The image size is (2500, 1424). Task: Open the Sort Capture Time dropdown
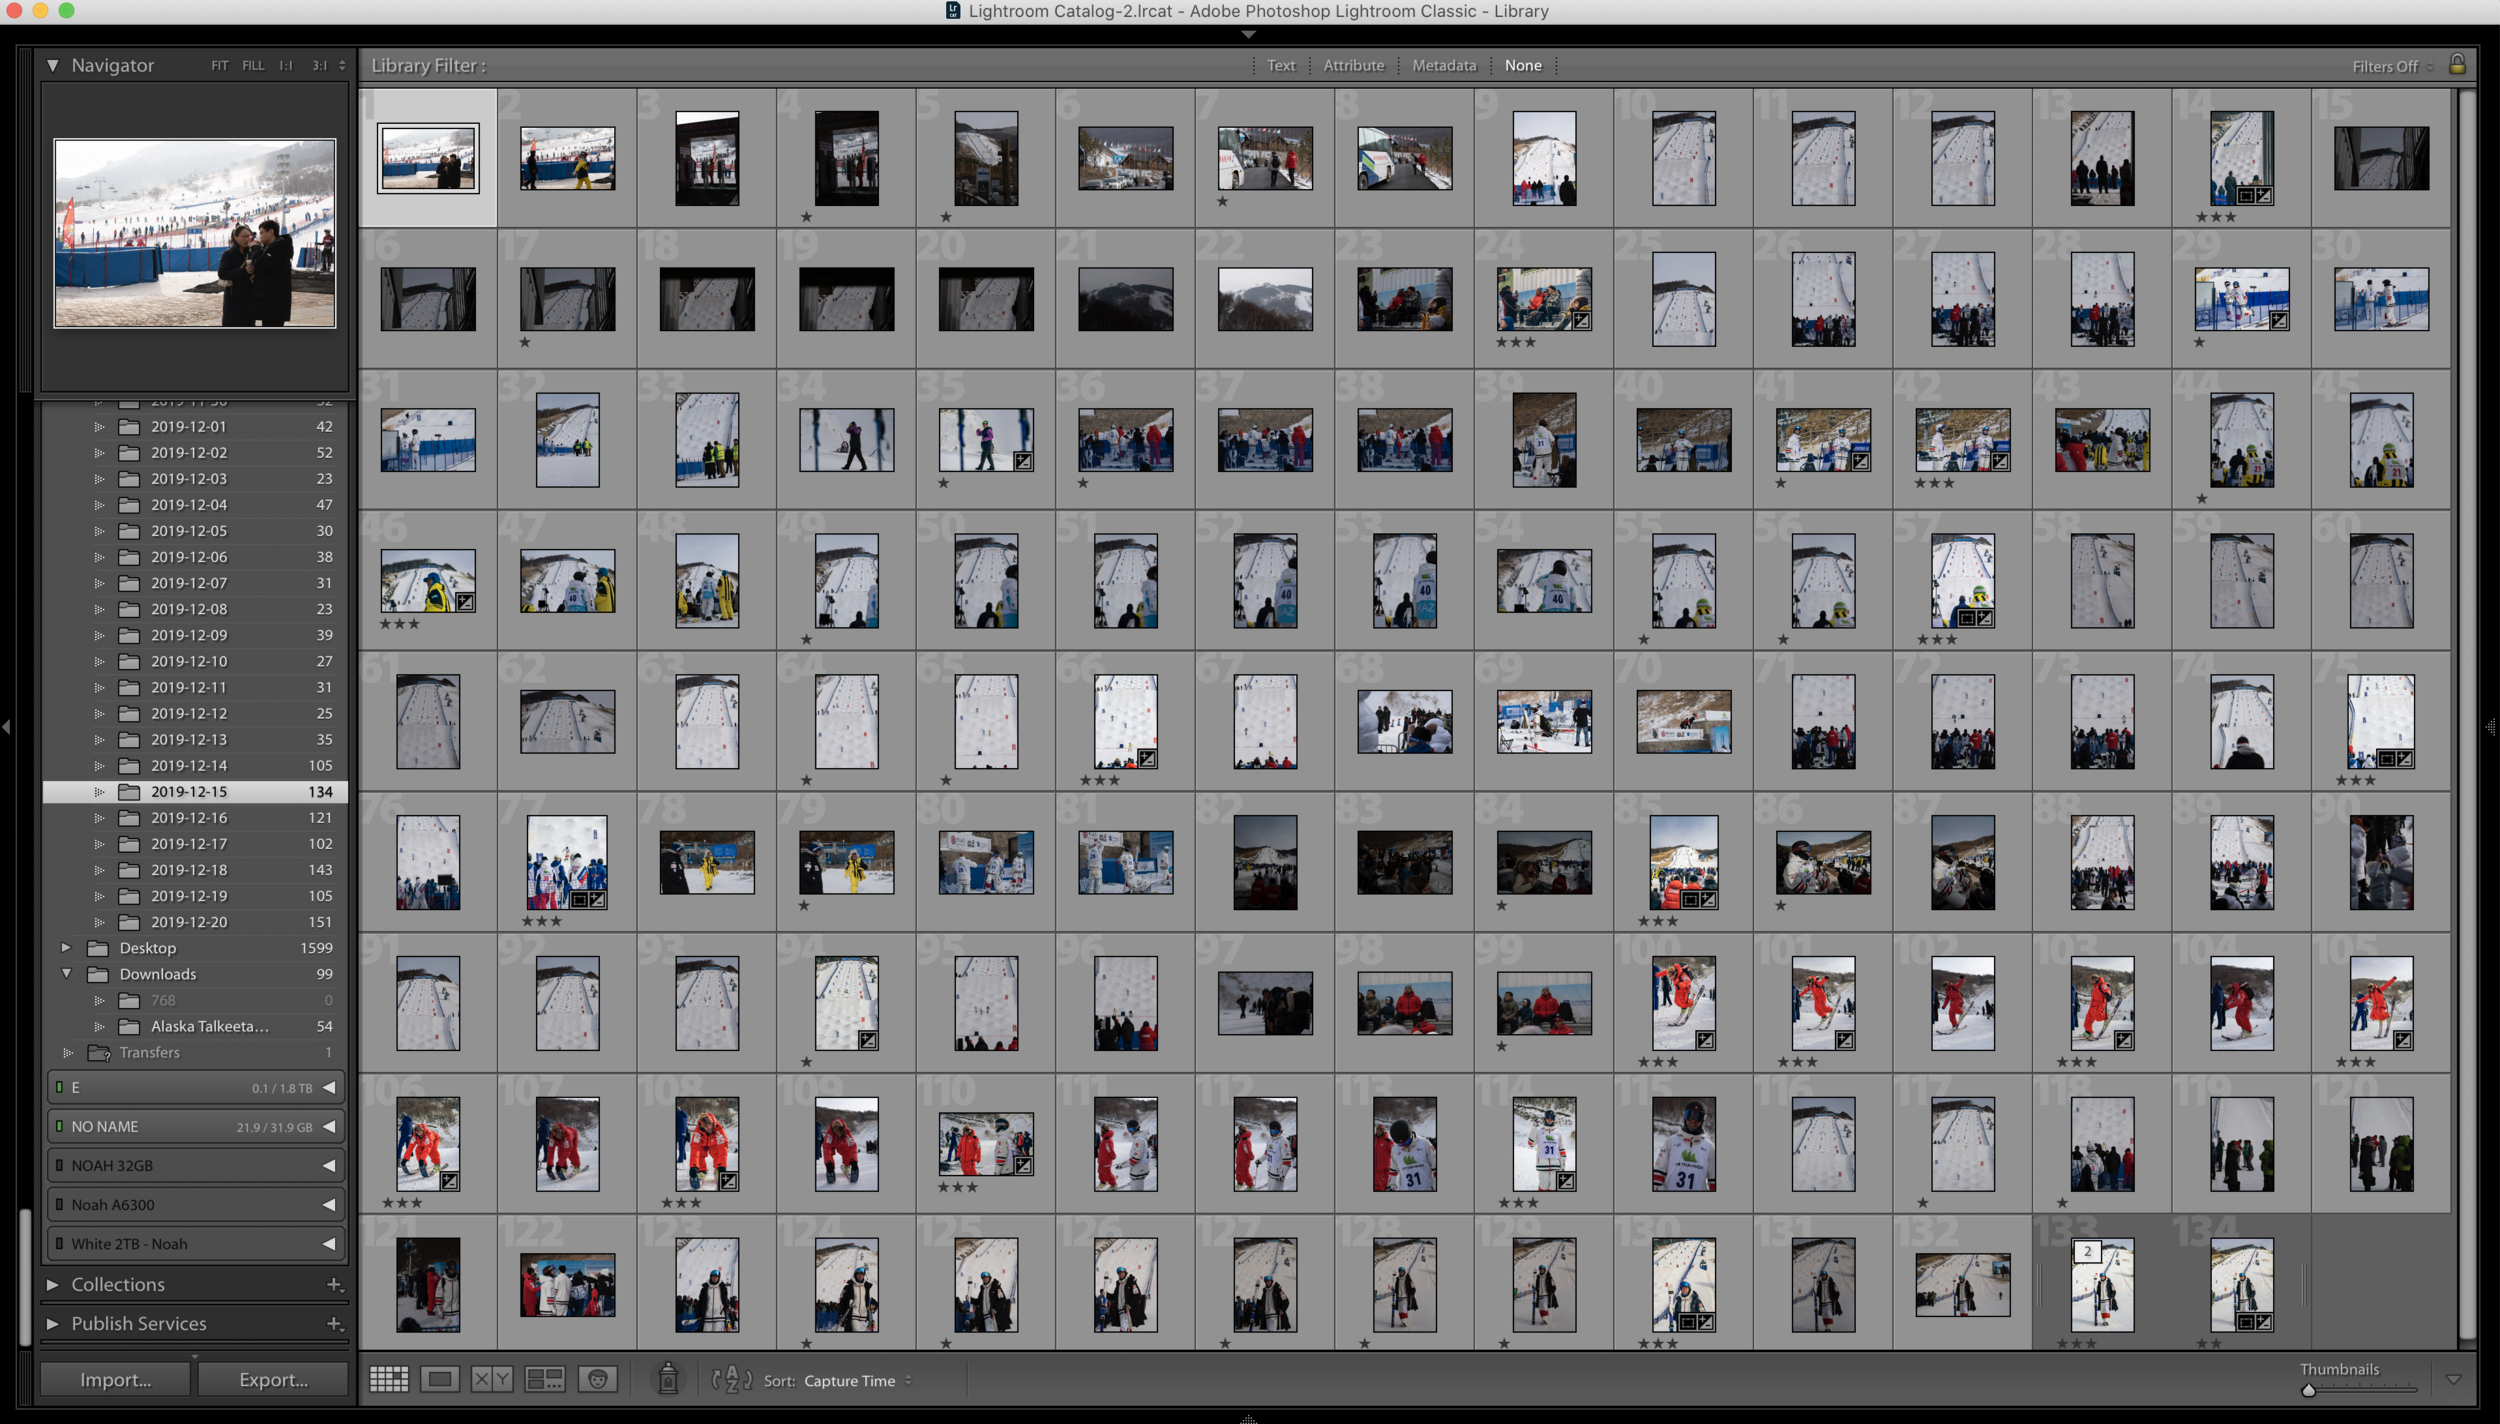(x=858, y=1381)
